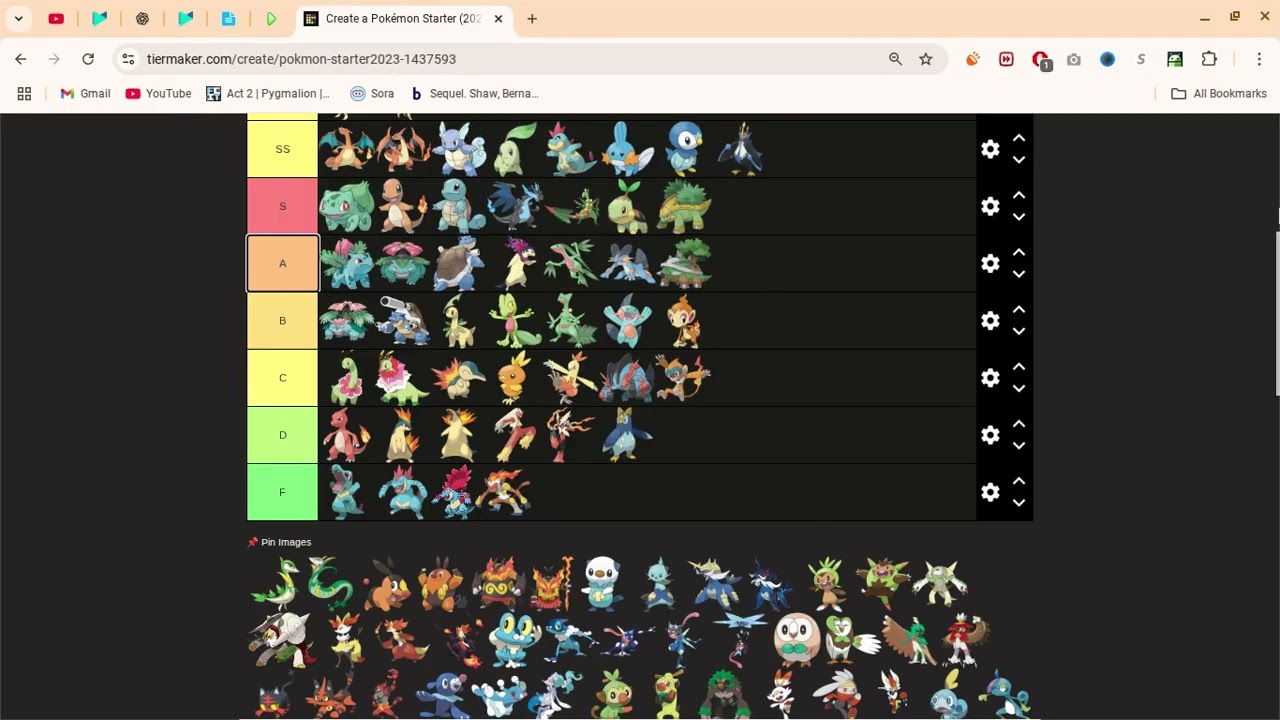This screenshot has width=1280, height=720.
Task: Select Charmander in the S tier
Action: click(x=403, y=206)
